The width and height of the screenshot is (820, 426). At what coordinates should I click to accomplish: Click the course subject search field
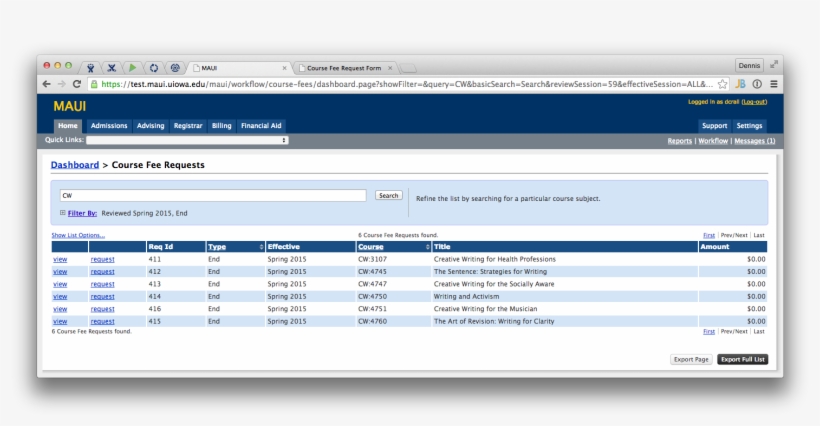[212, 196]
